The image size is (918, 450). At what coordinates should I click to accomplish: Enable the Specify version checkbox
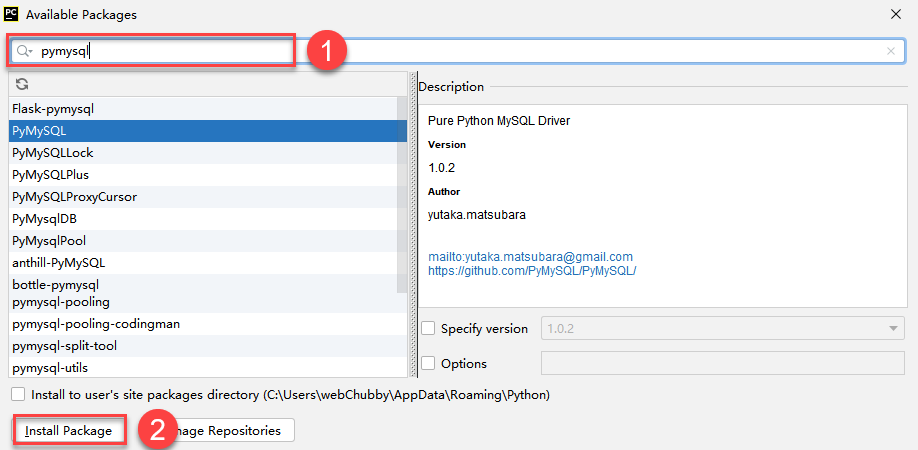point(428,328)
